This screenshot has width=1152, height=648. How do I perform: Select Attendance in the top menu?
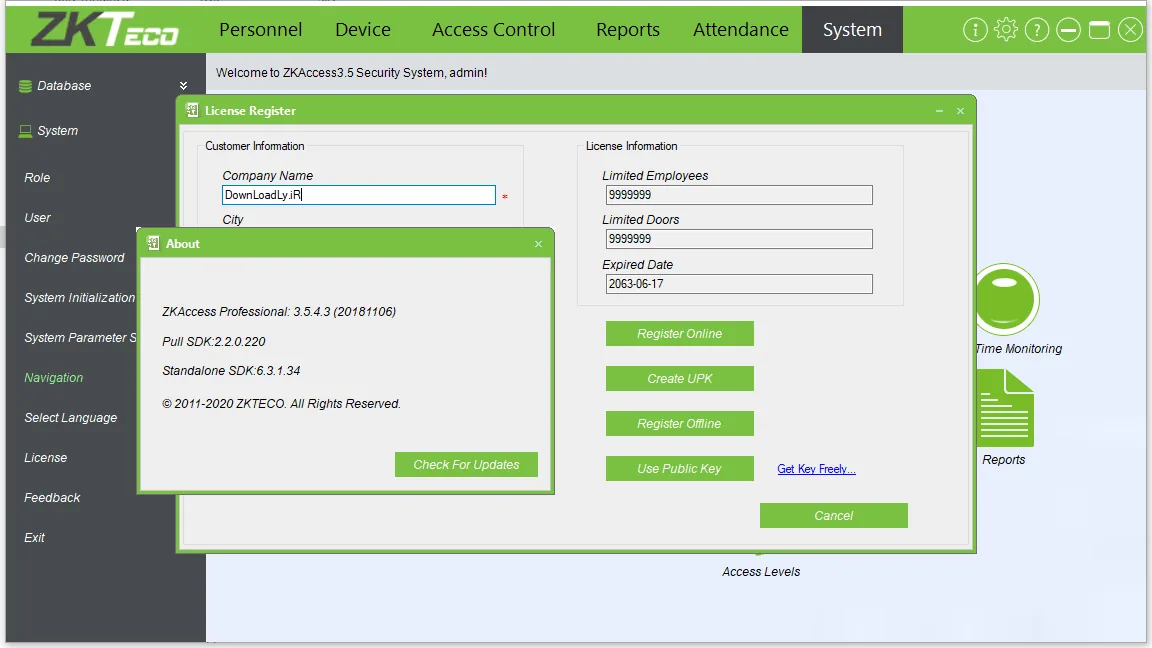coord(741,29)
